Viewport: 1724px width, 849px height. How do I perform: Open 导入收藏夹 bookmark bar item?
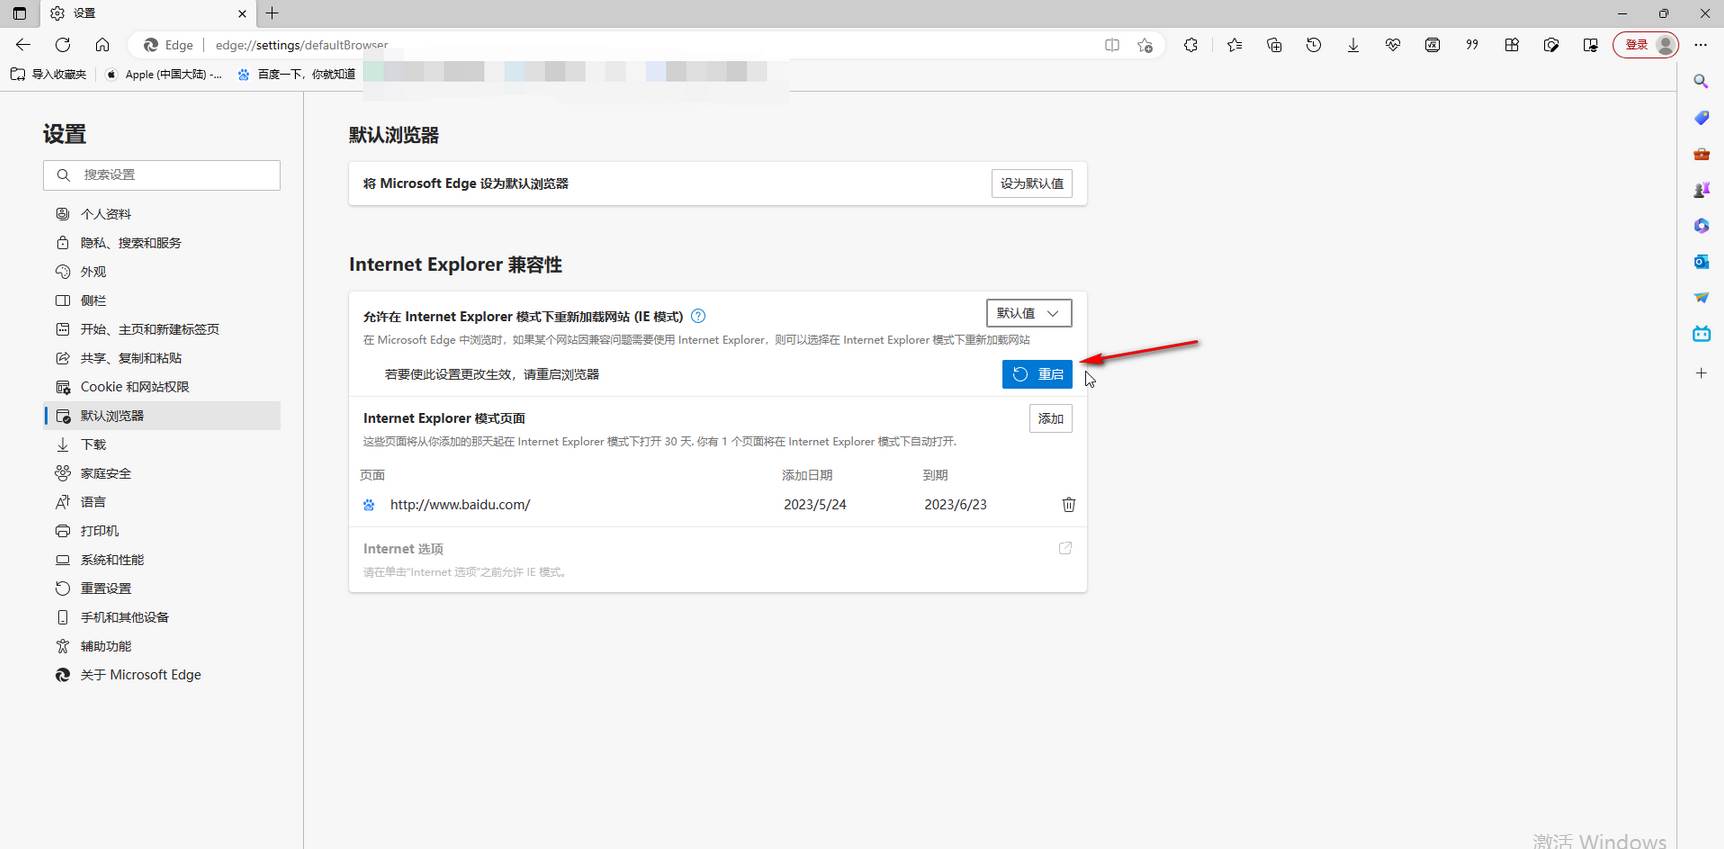pyautogui.click(x=48, y=74)
